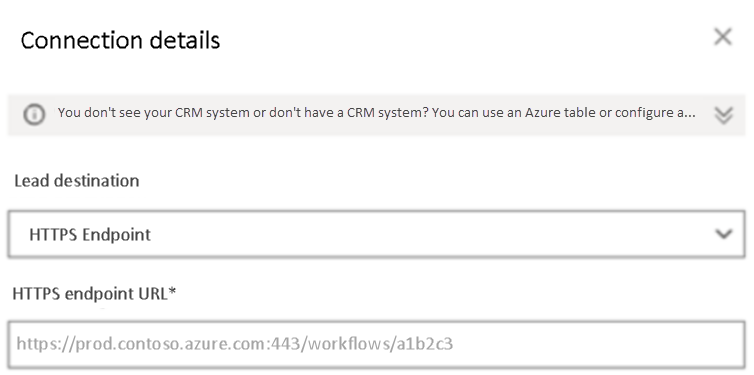Viewport: 754px width, 375px height.
Task: Click the required asterisk after endpoint URL
Action: (173, 291)
